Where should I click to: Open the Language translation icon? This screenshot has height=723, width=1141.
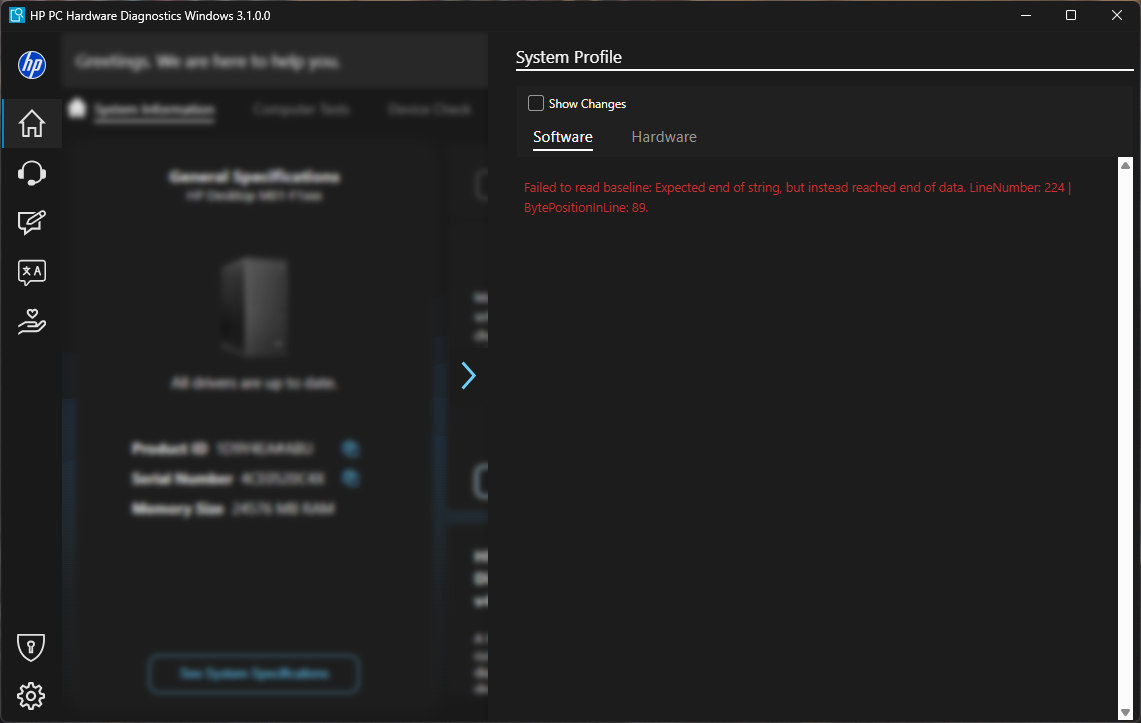click(31, 272)
